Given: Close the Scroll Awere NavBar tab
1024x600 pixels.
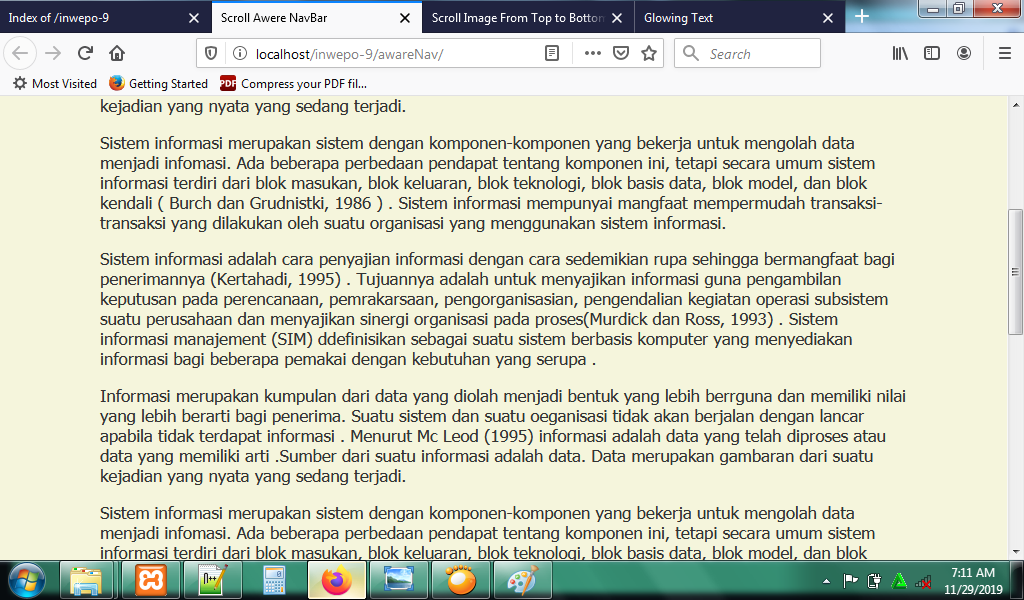Looking at the screenshot, I should 405,18.
